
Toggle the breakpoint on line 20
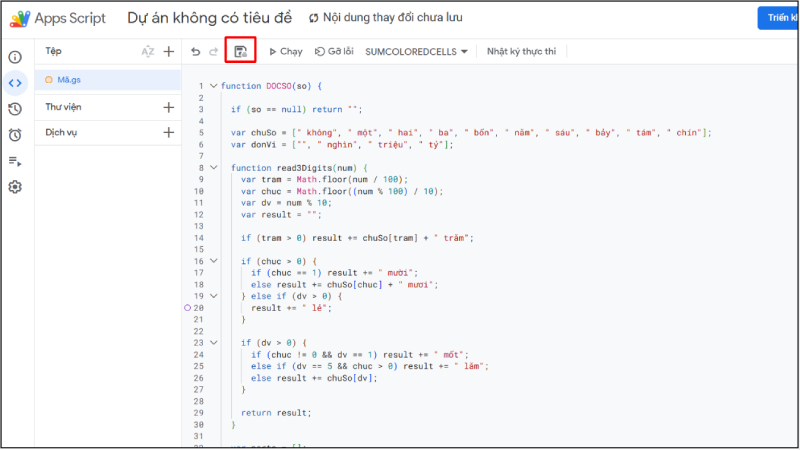pos(187,308)
